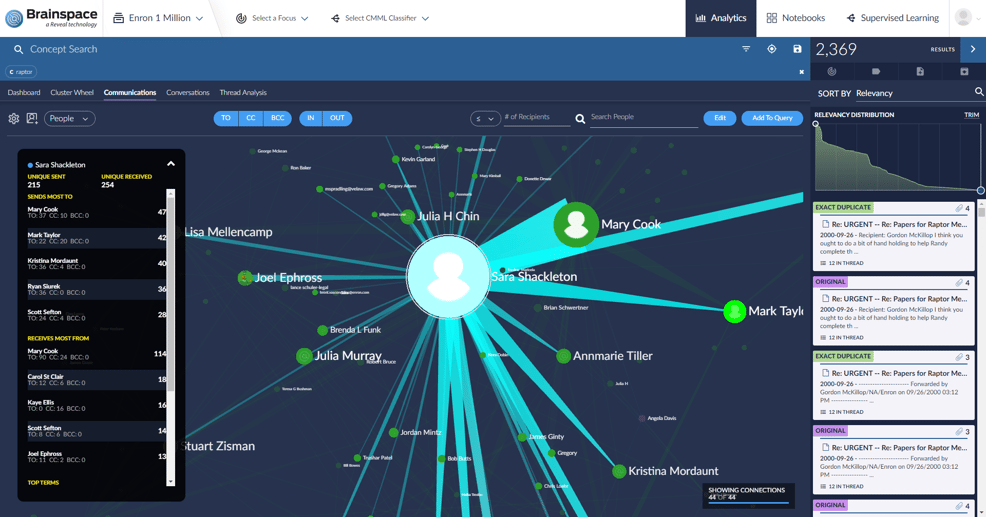Click the results search magnifier icon
986x517 pixels.
click(x=979, y=92)
